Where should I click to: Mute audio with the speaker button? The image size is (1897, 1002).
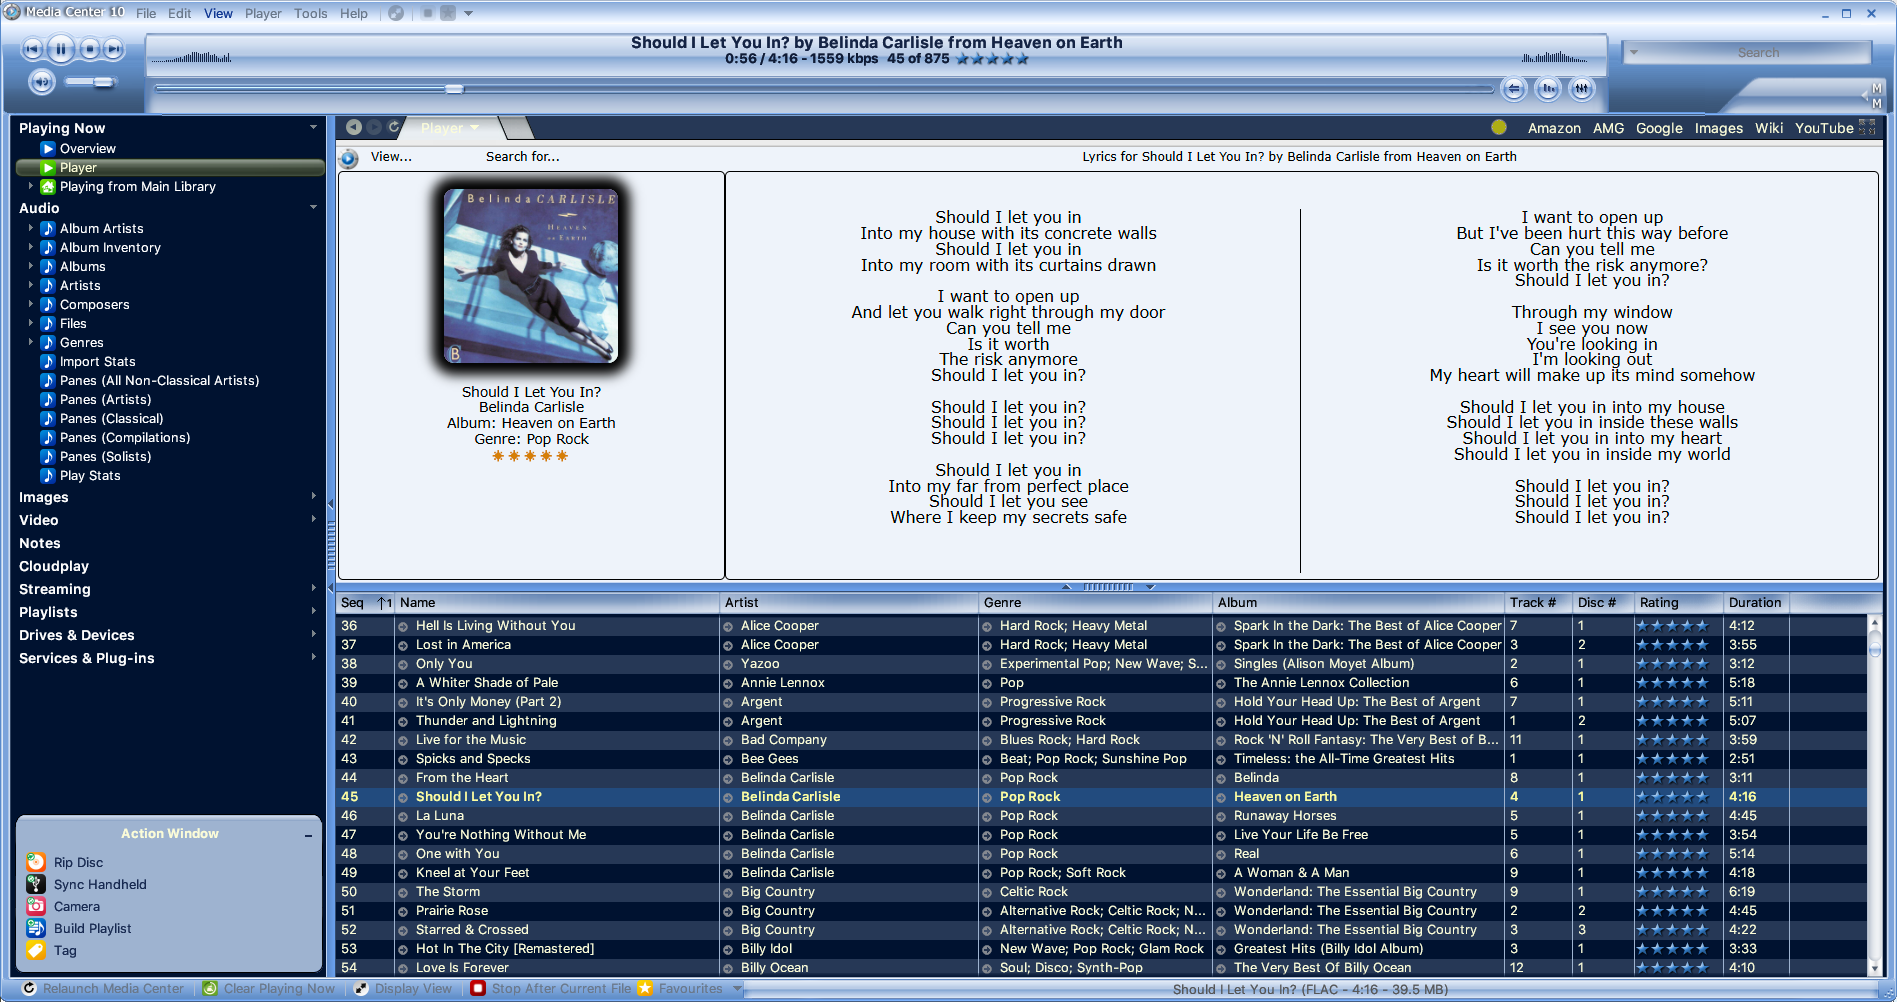tap(41, 81)
